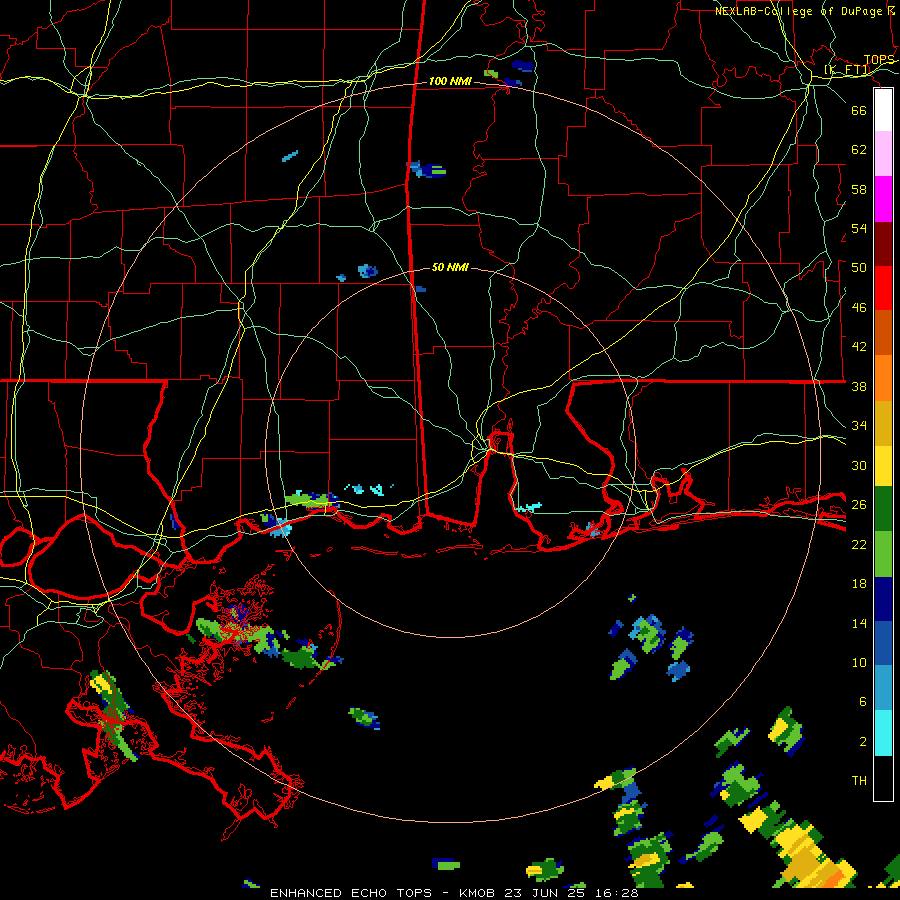Click the legend value "38"
The image size is (900, 900).
pyautogui.click(x=859, y=387)
